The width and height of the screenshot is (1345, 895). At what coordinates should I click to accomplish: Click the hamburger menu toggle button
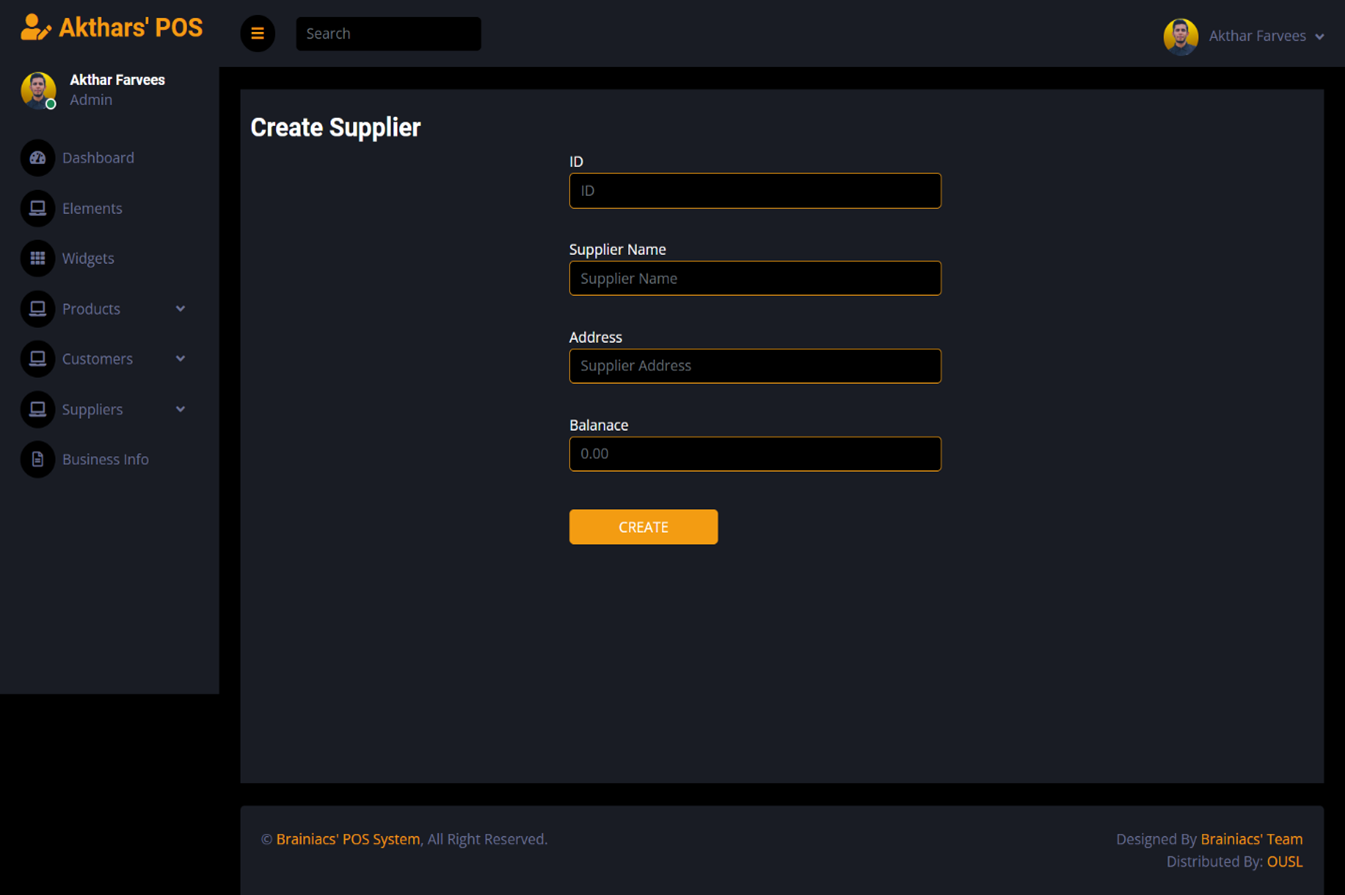coord(257,34)
